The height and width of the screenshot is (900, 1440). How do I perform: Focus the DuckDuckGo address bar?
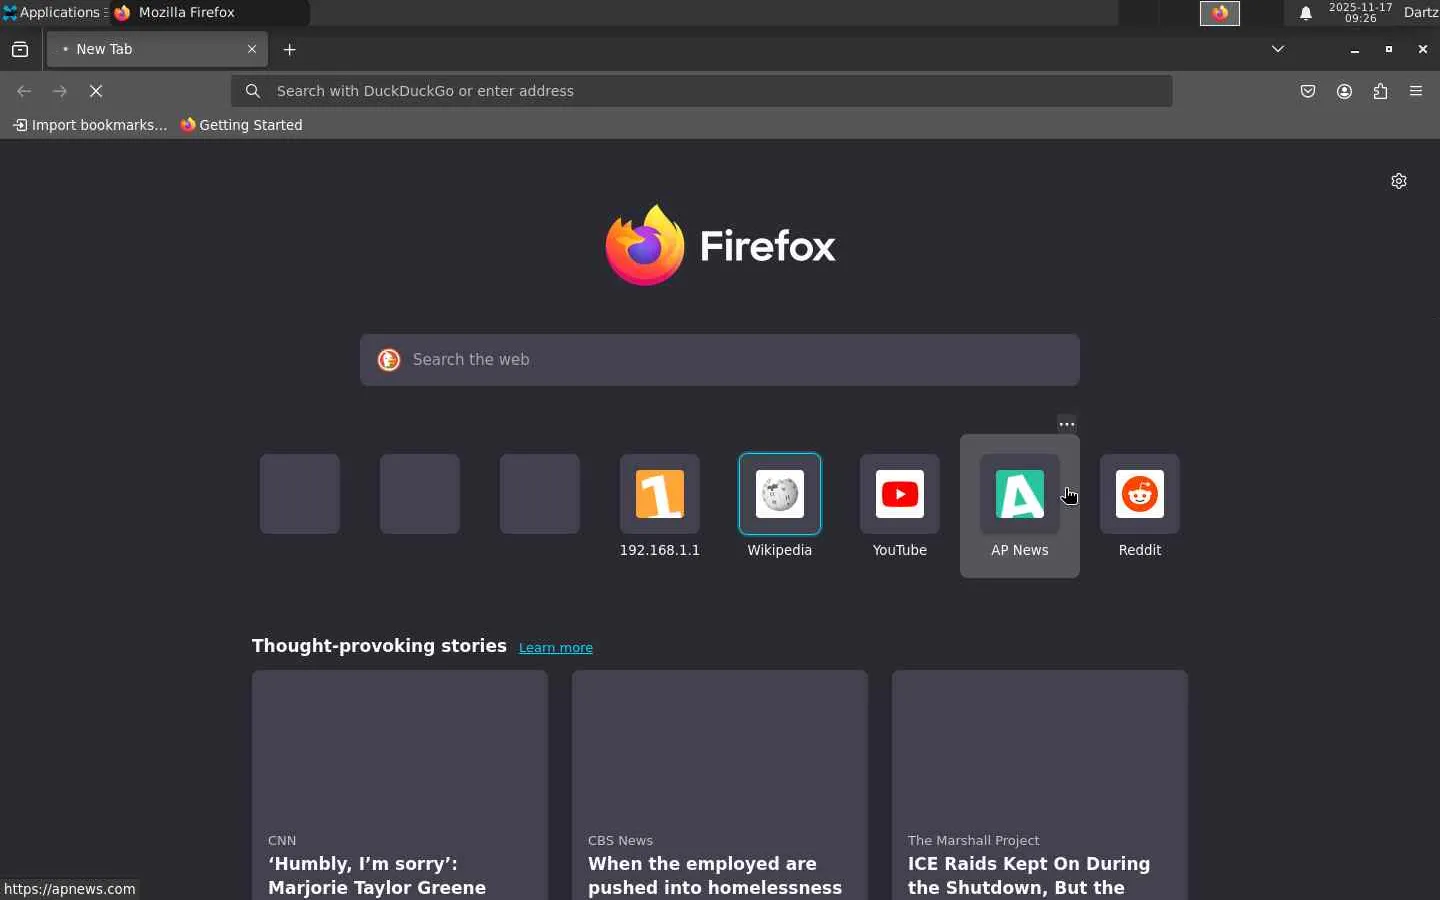coord(702,91)
